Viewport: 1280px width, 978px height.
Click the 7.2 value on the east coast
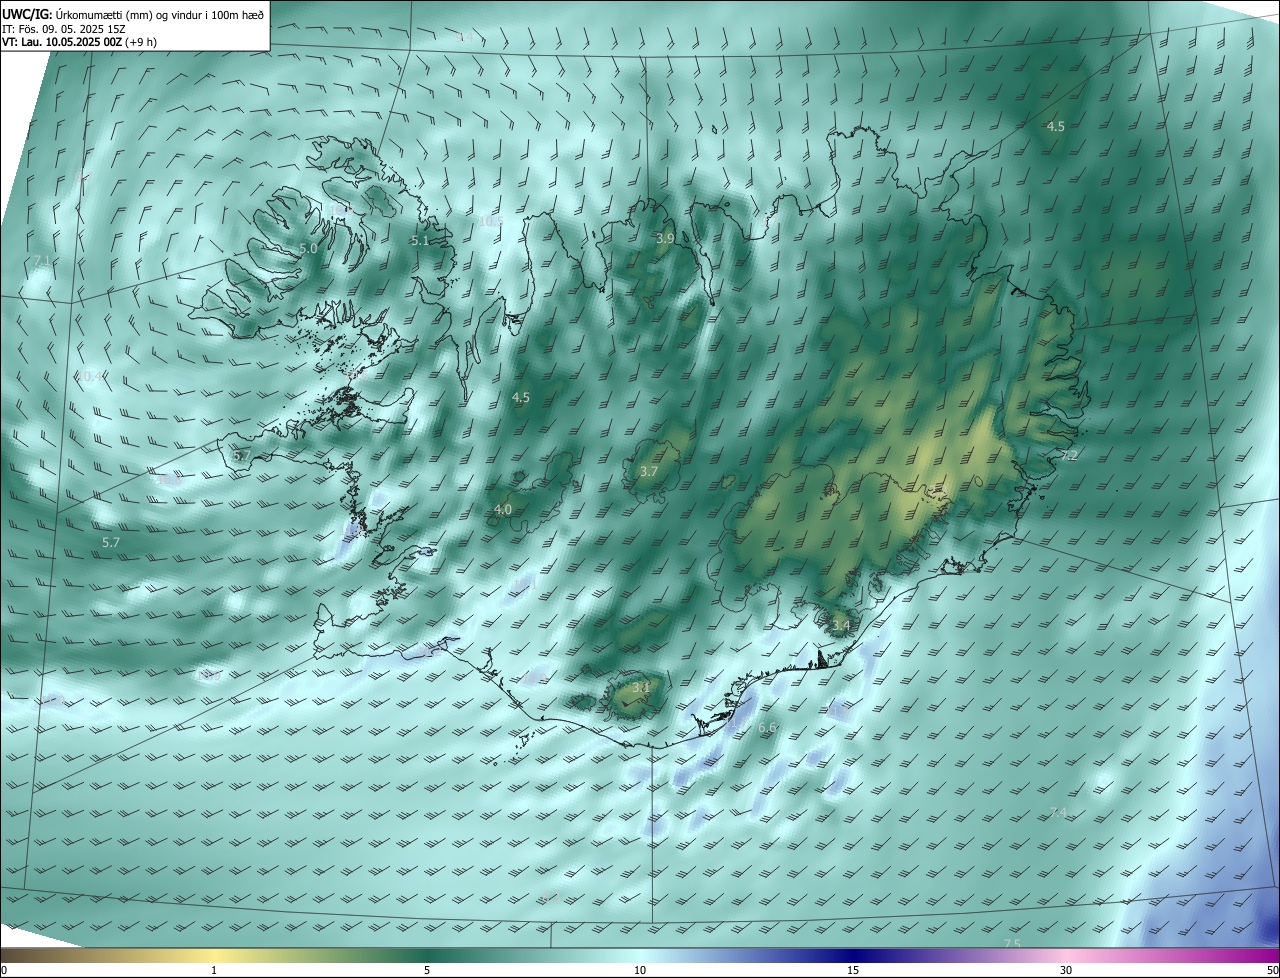click(x=1069, y=455)
